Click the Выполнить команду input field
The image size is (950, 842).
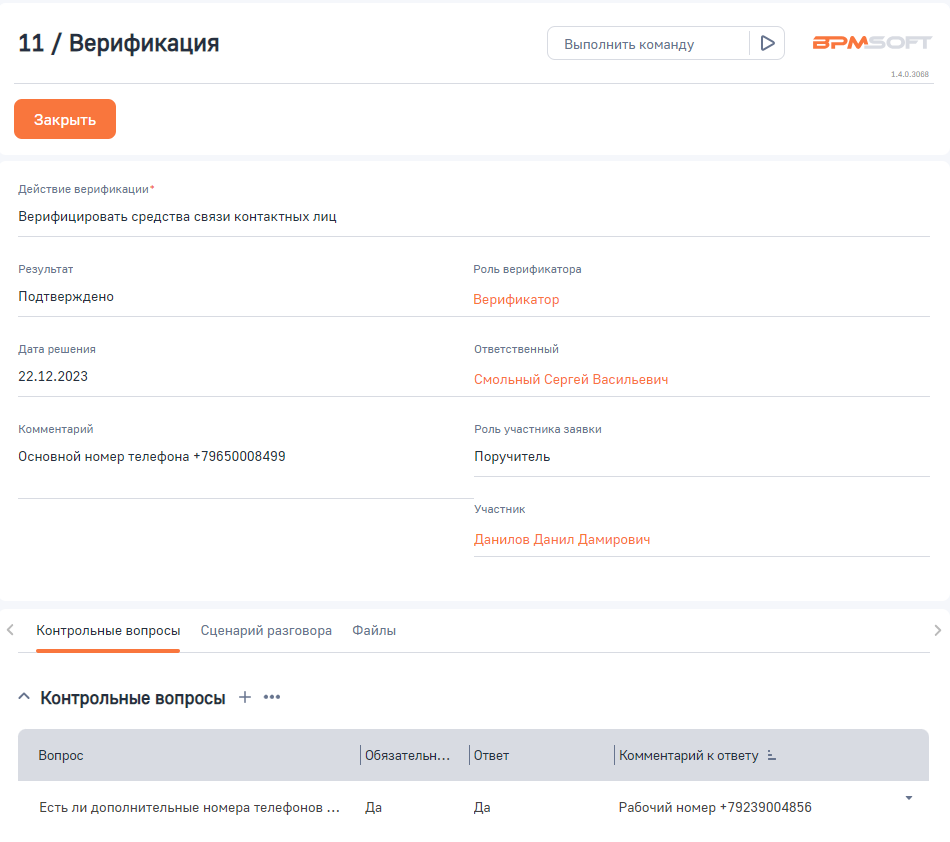[648, 44]
